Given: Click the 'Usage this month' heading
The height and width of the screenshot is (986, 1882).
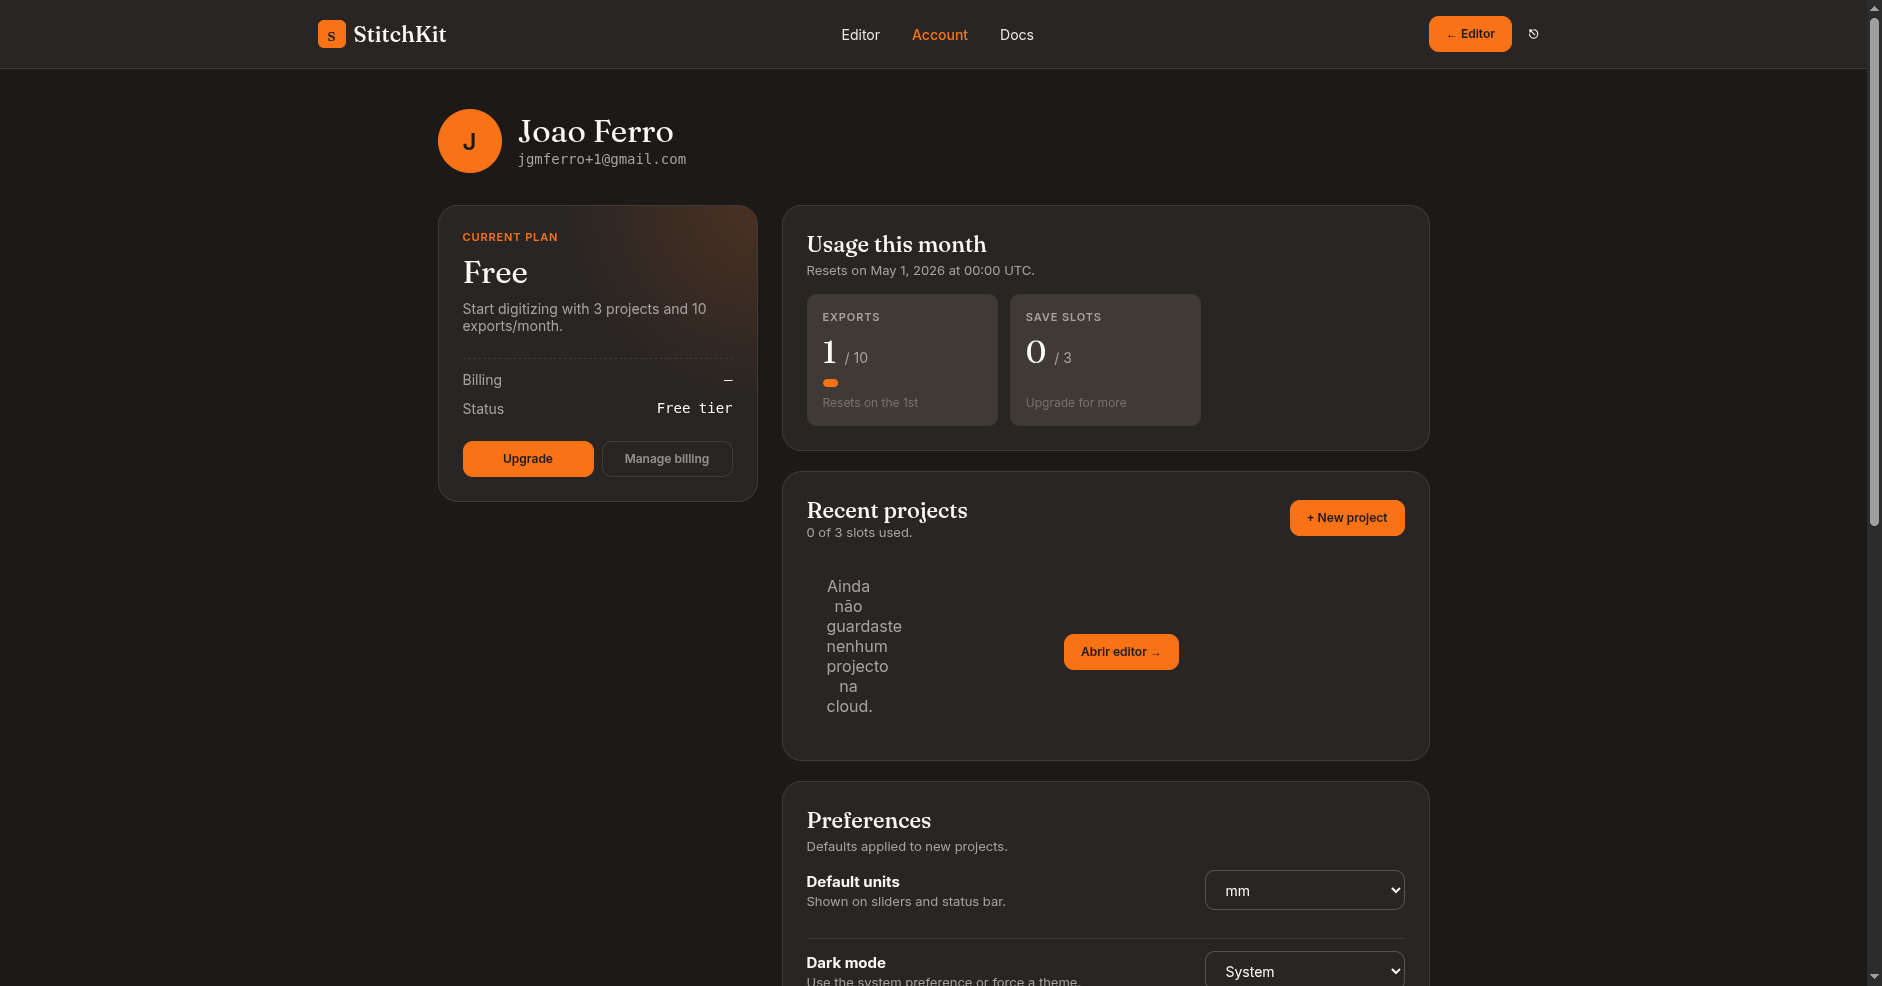Looking at the screenshot, I should [896, 244].
